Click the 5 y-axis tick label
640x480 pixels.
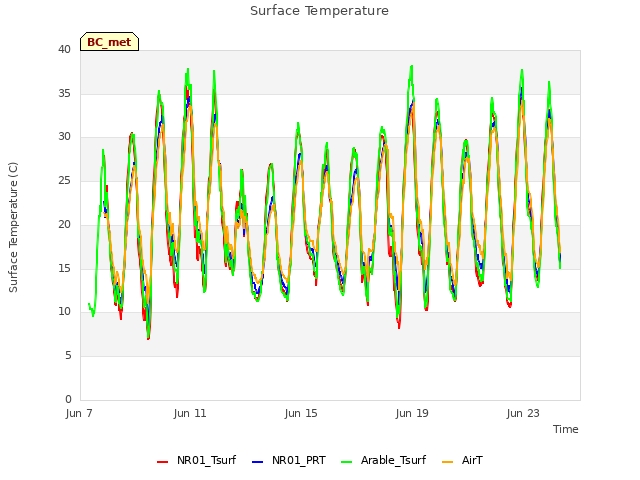68,356
